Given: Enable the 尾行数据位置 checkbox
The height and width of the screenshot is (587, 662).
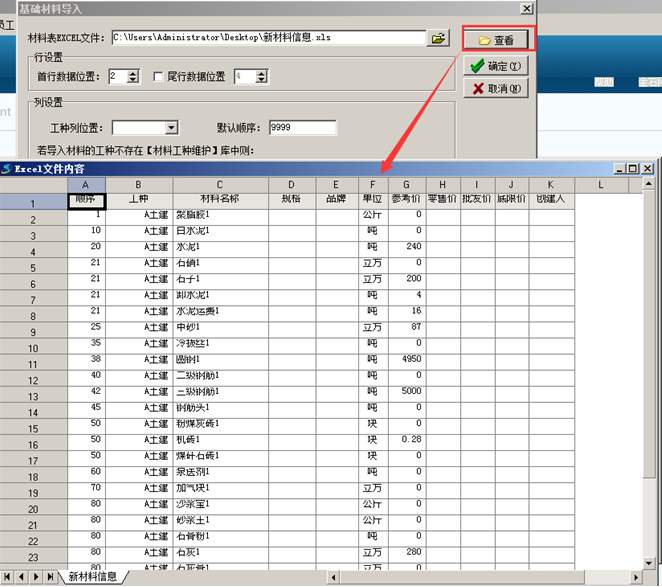Looking at the screenshot, I should pos(159,76).
